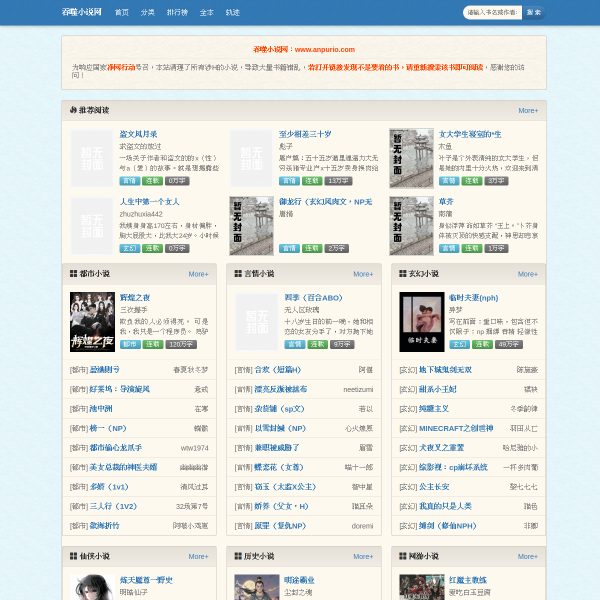Click the grid icon next to 历史小说
The height and width of the screenshot is (600, 600).
(x=238, y=556)
